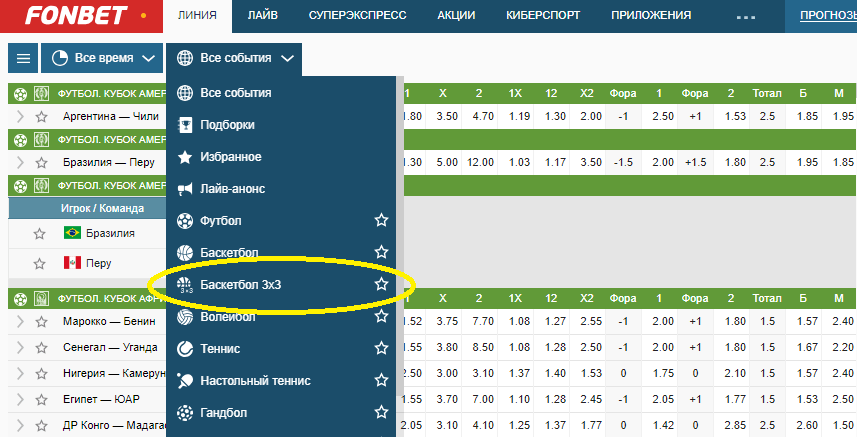Image resolution: width=857 pixels, height=437 pixels.
Task: Favorite Волейбол with its star
Action: point(381,316)
